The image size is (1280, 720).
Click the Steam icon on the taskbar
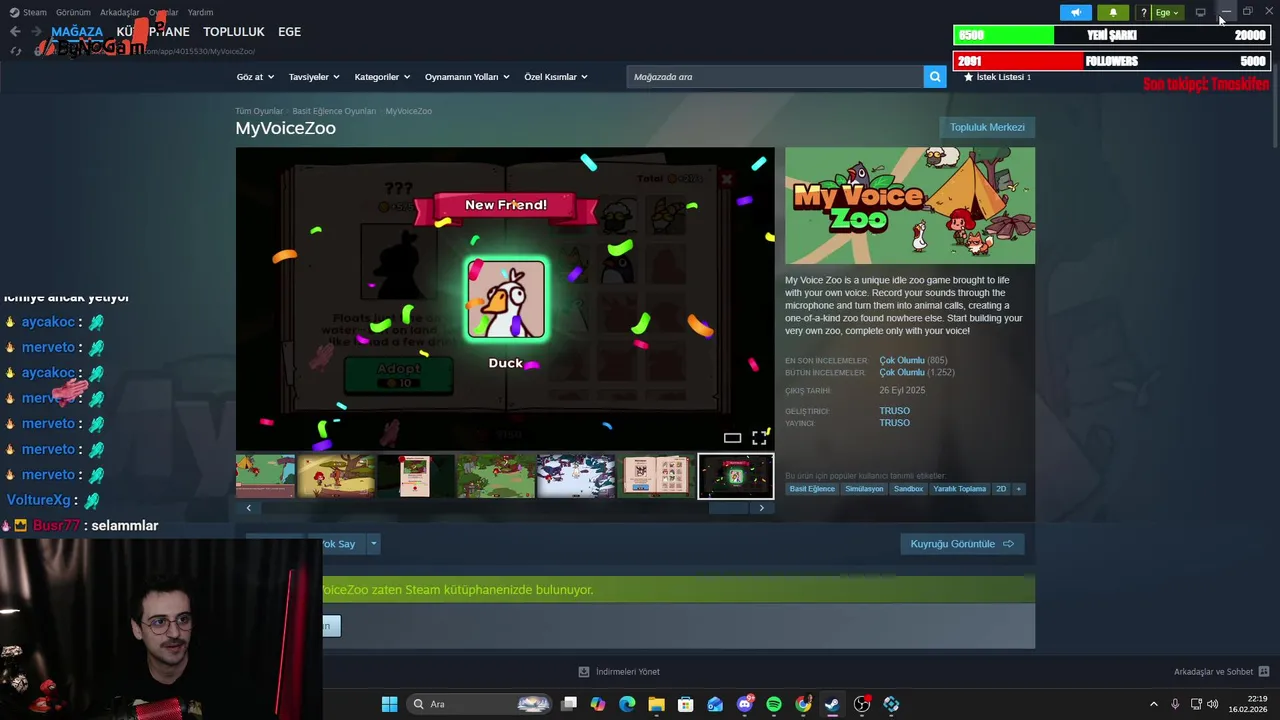point(832,704)
